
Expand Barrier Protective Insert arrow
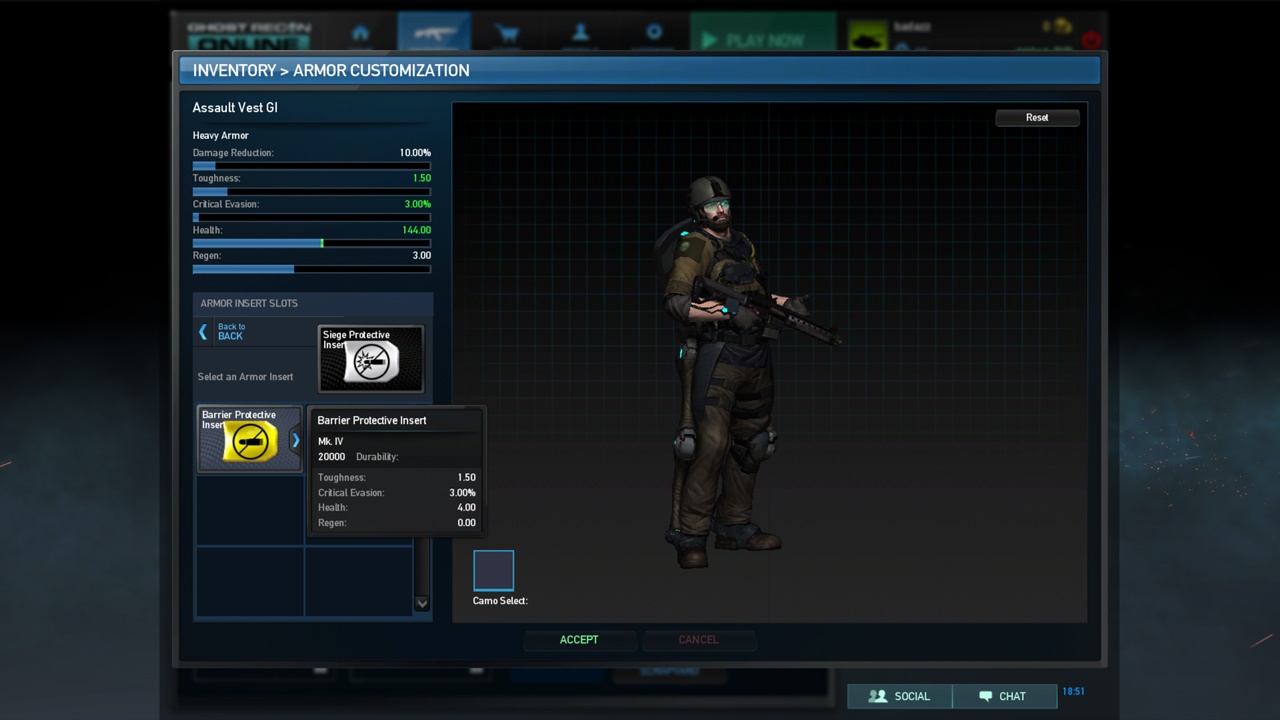295,440
